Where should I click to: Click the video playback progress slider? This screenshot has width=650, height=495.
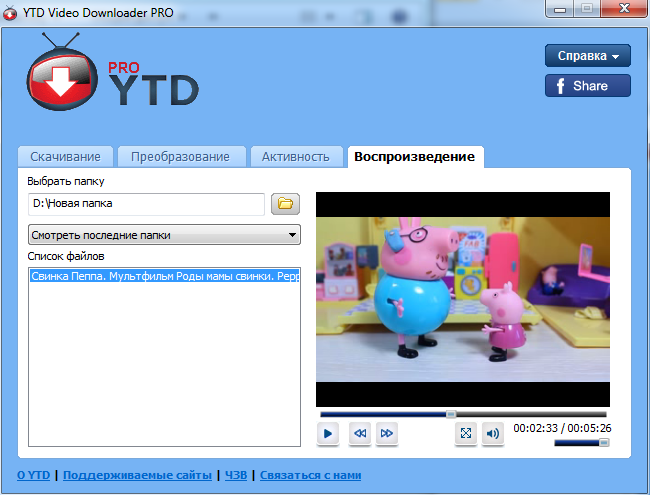coord(462,413)
